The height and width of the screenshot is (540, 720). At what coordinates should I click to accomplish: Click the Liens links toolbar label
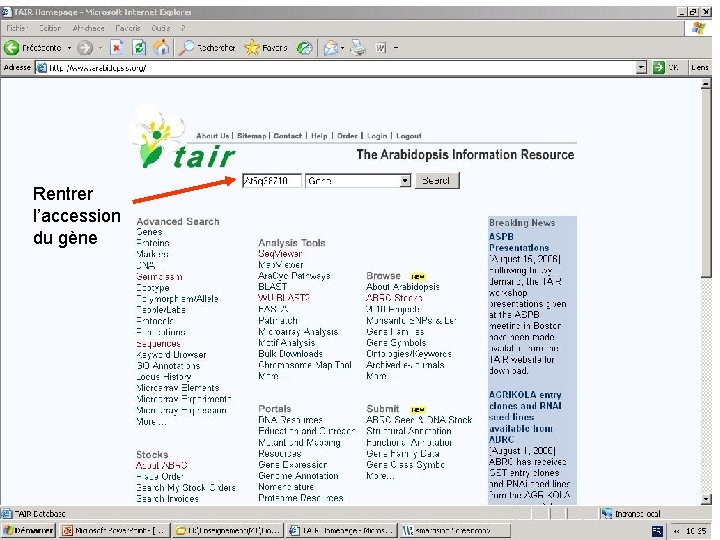[700, 68]
